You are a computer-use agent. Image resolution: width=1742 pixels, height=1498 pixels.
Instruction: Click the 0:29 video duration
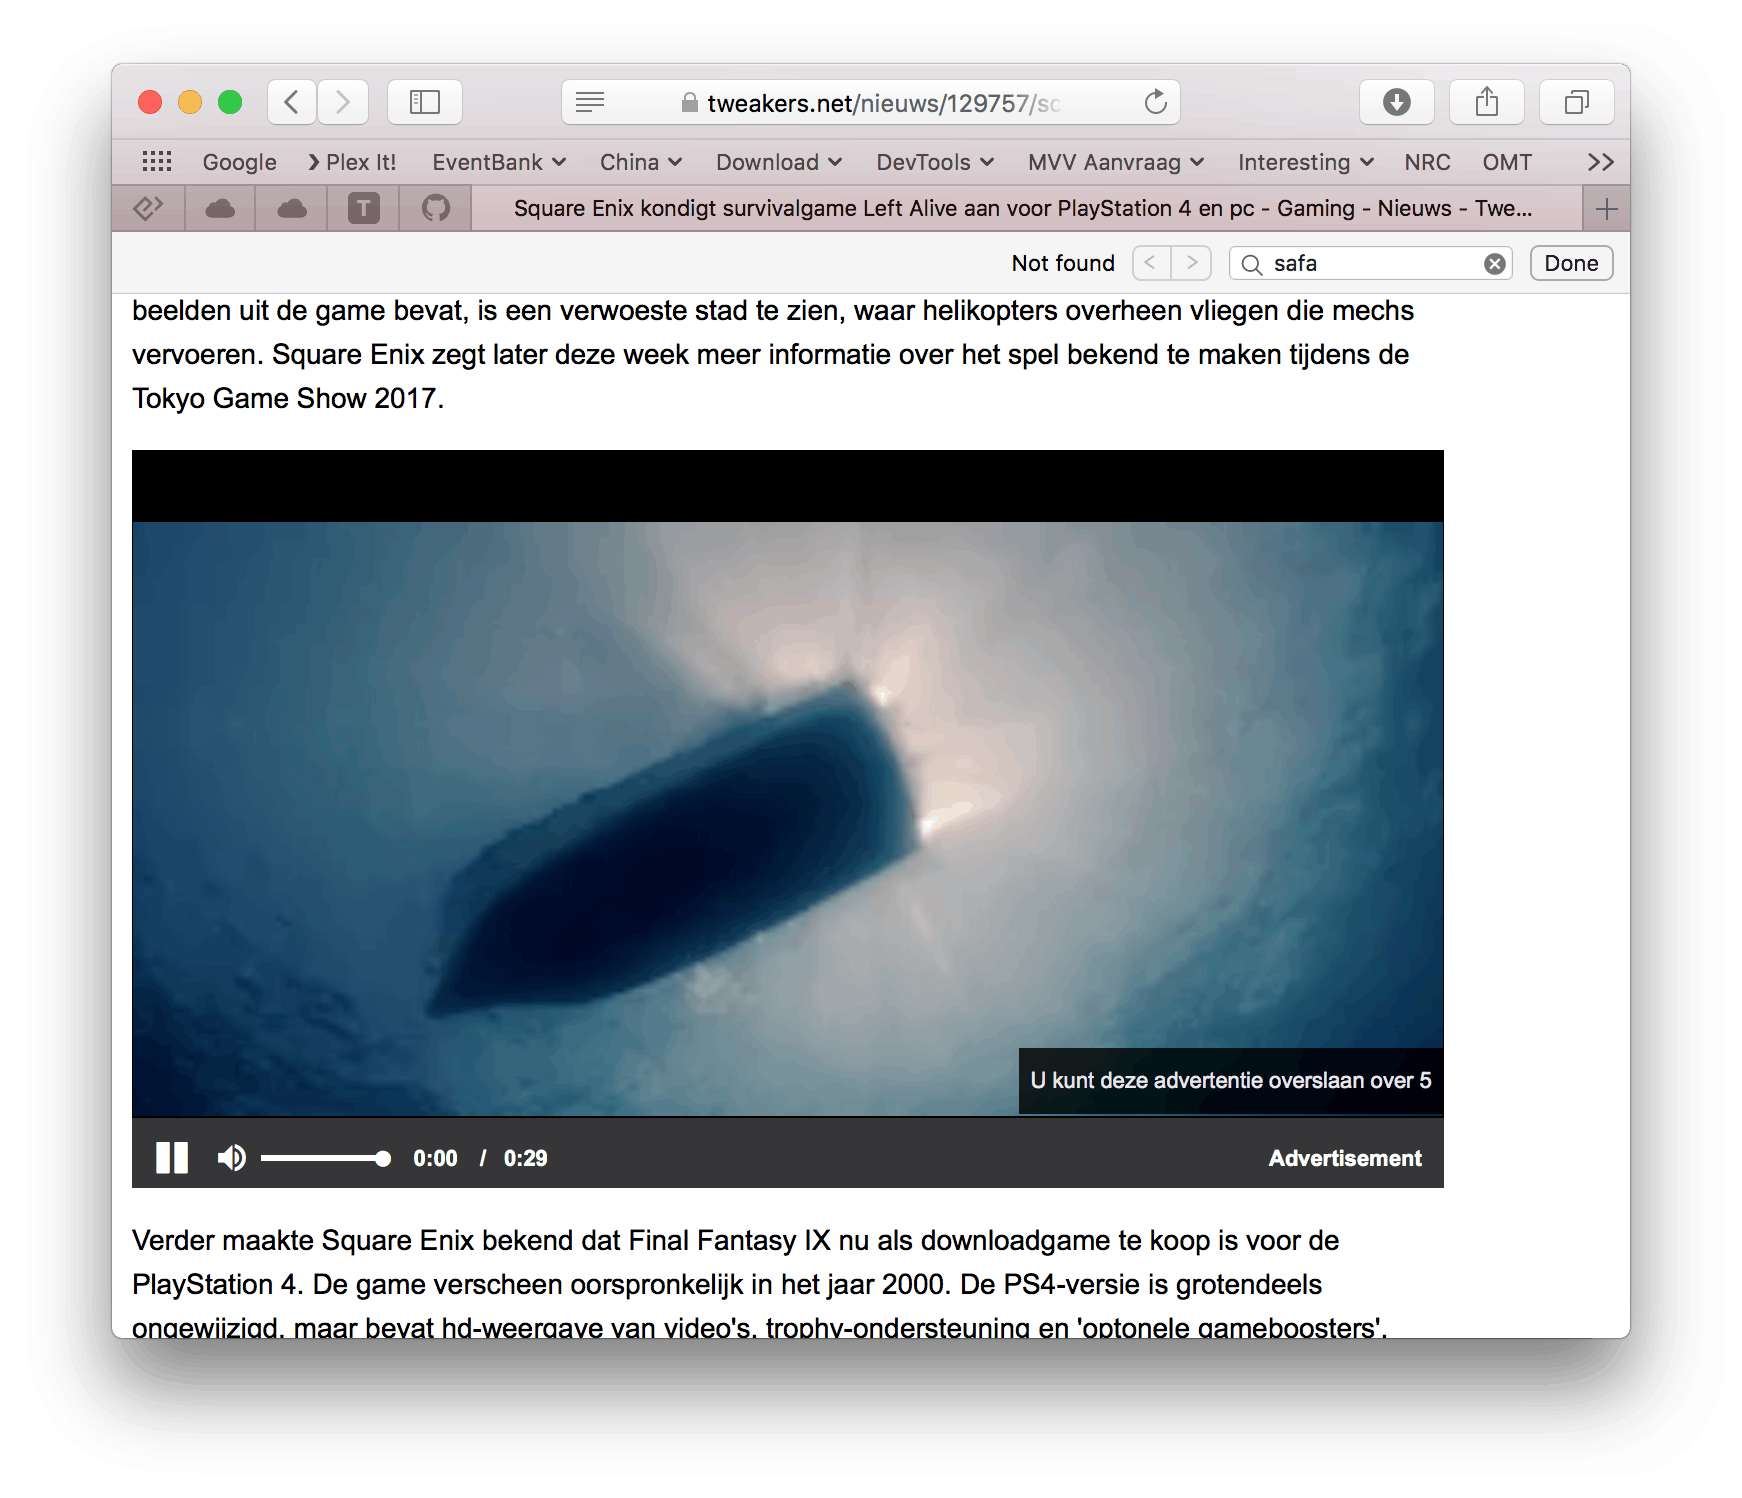click(x=526, y=1158)
